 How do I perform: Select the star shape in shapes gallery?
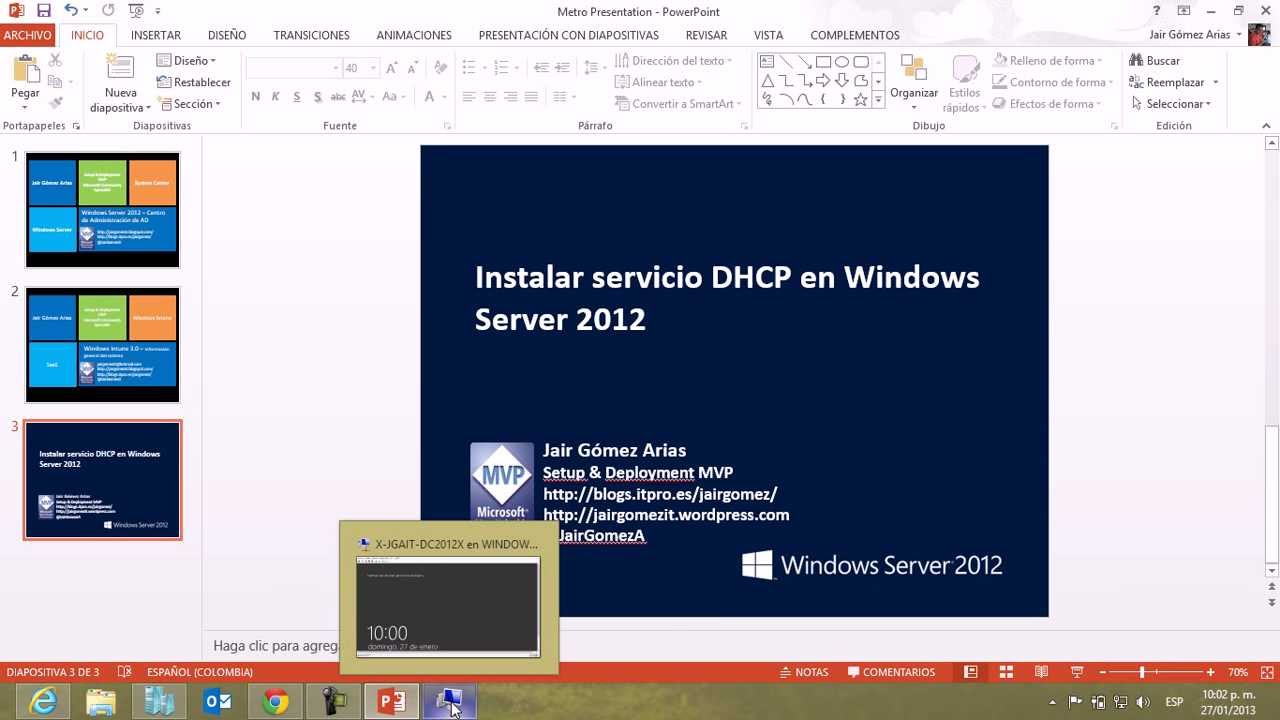861,99
